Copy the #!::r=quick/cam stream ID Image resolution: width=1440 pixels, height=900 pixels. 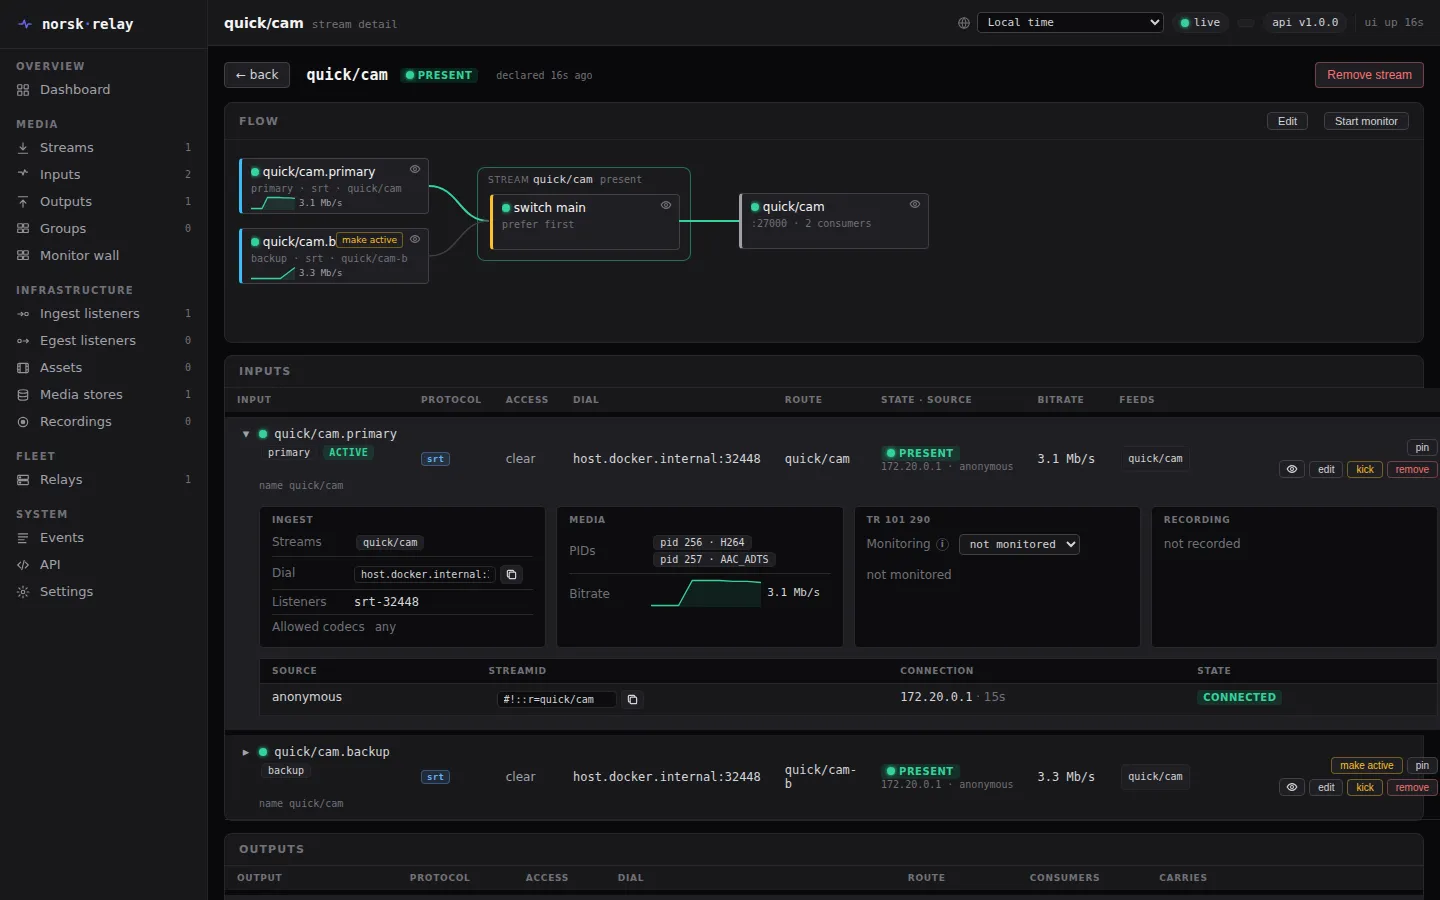(632, 699)
